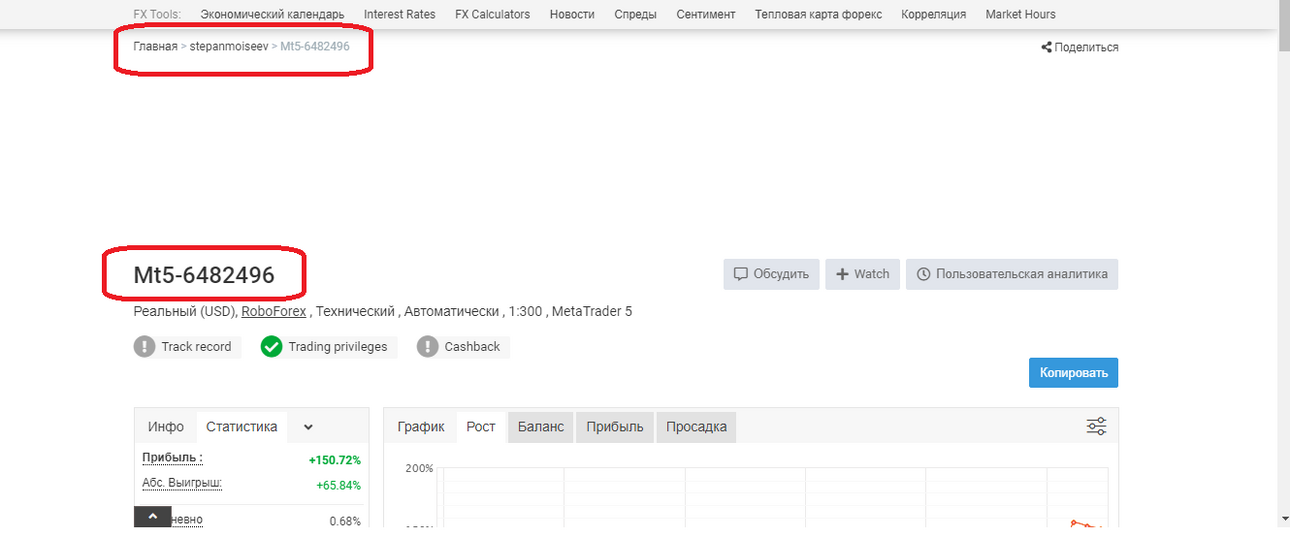Click the scrollbar down arrow
1290x537 pixels.
[x=1283, y=519]
